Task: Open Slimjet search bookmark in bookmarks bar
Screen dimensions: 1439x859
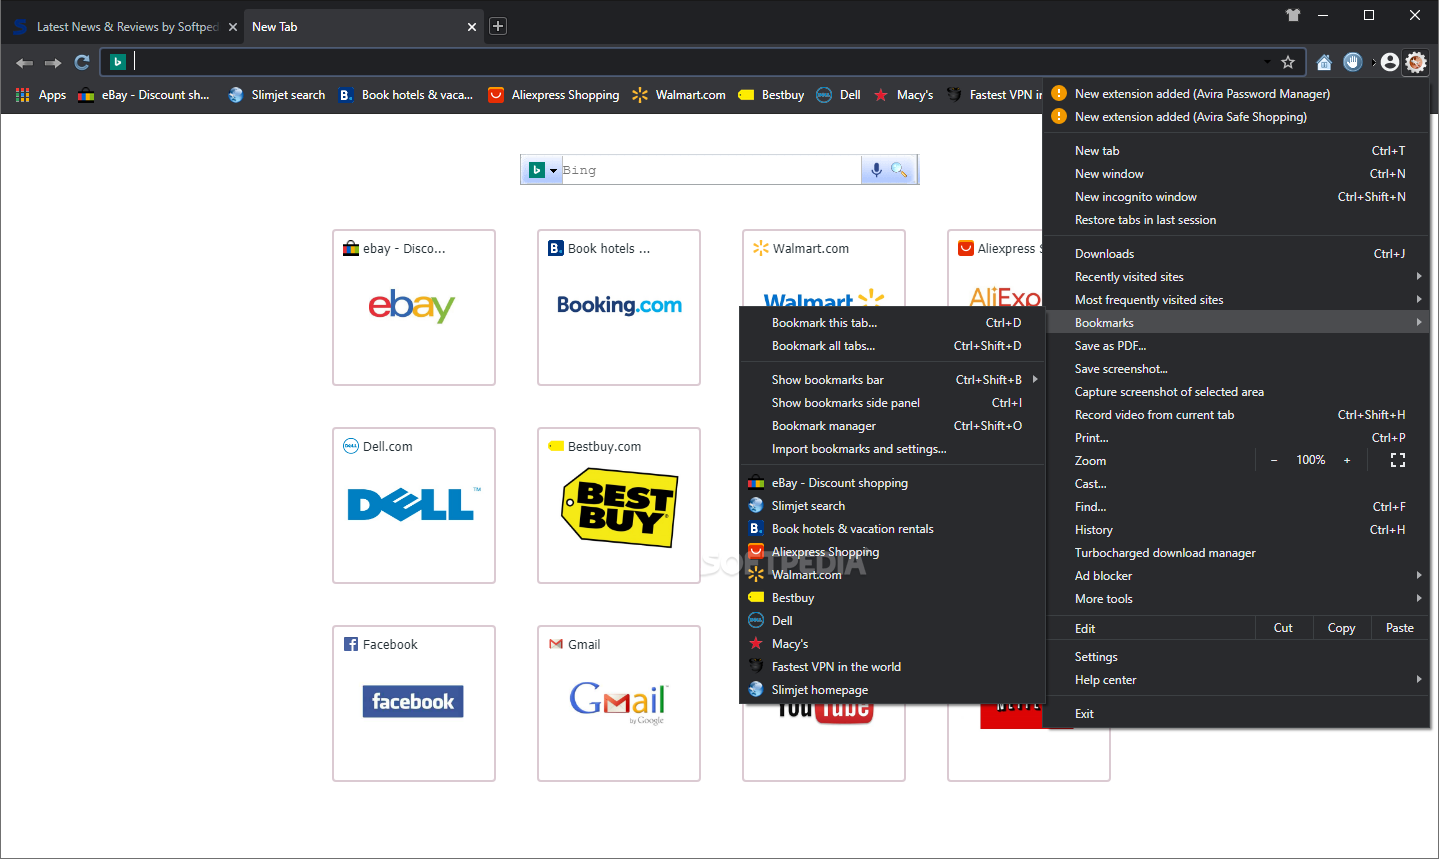Action: pyautogui.click(x=277, y=95)
